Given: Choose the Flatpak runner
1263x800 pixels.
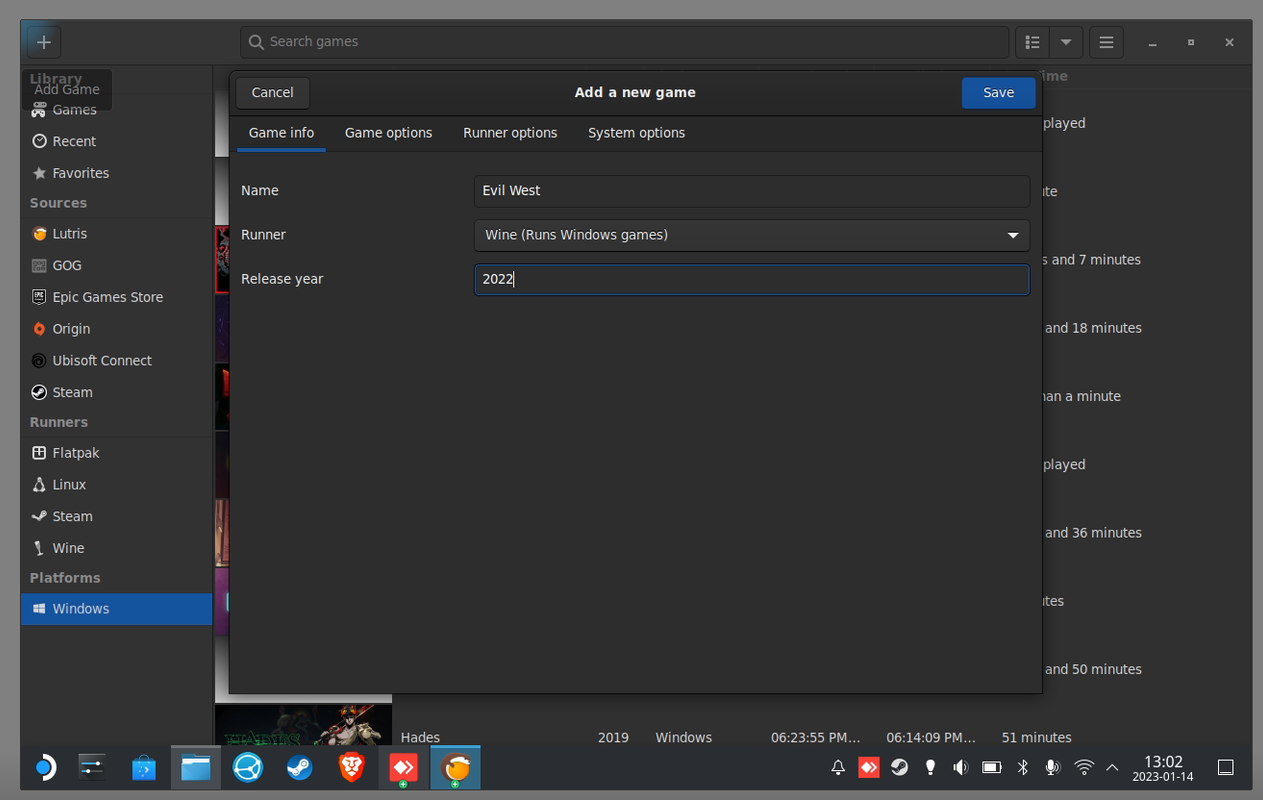Looking at the screenshot, I should (x=116, y=453).
